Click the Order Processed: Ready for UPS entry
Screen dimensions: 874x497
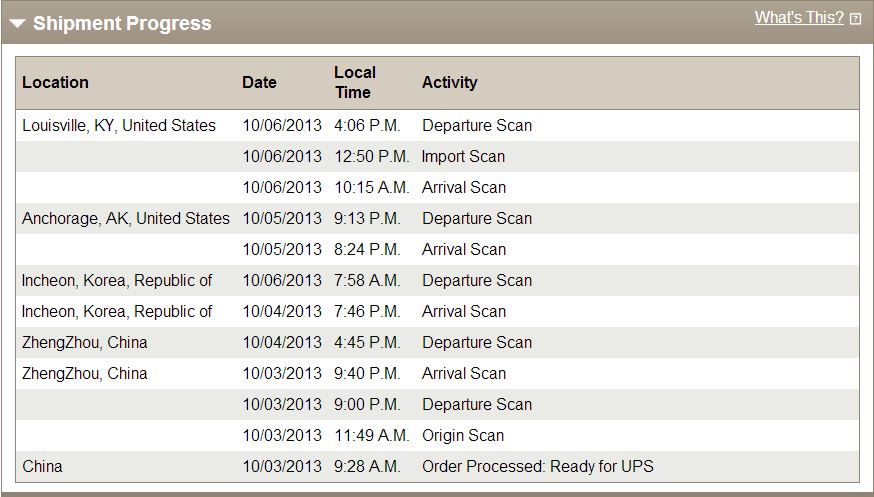coord(537,466)
